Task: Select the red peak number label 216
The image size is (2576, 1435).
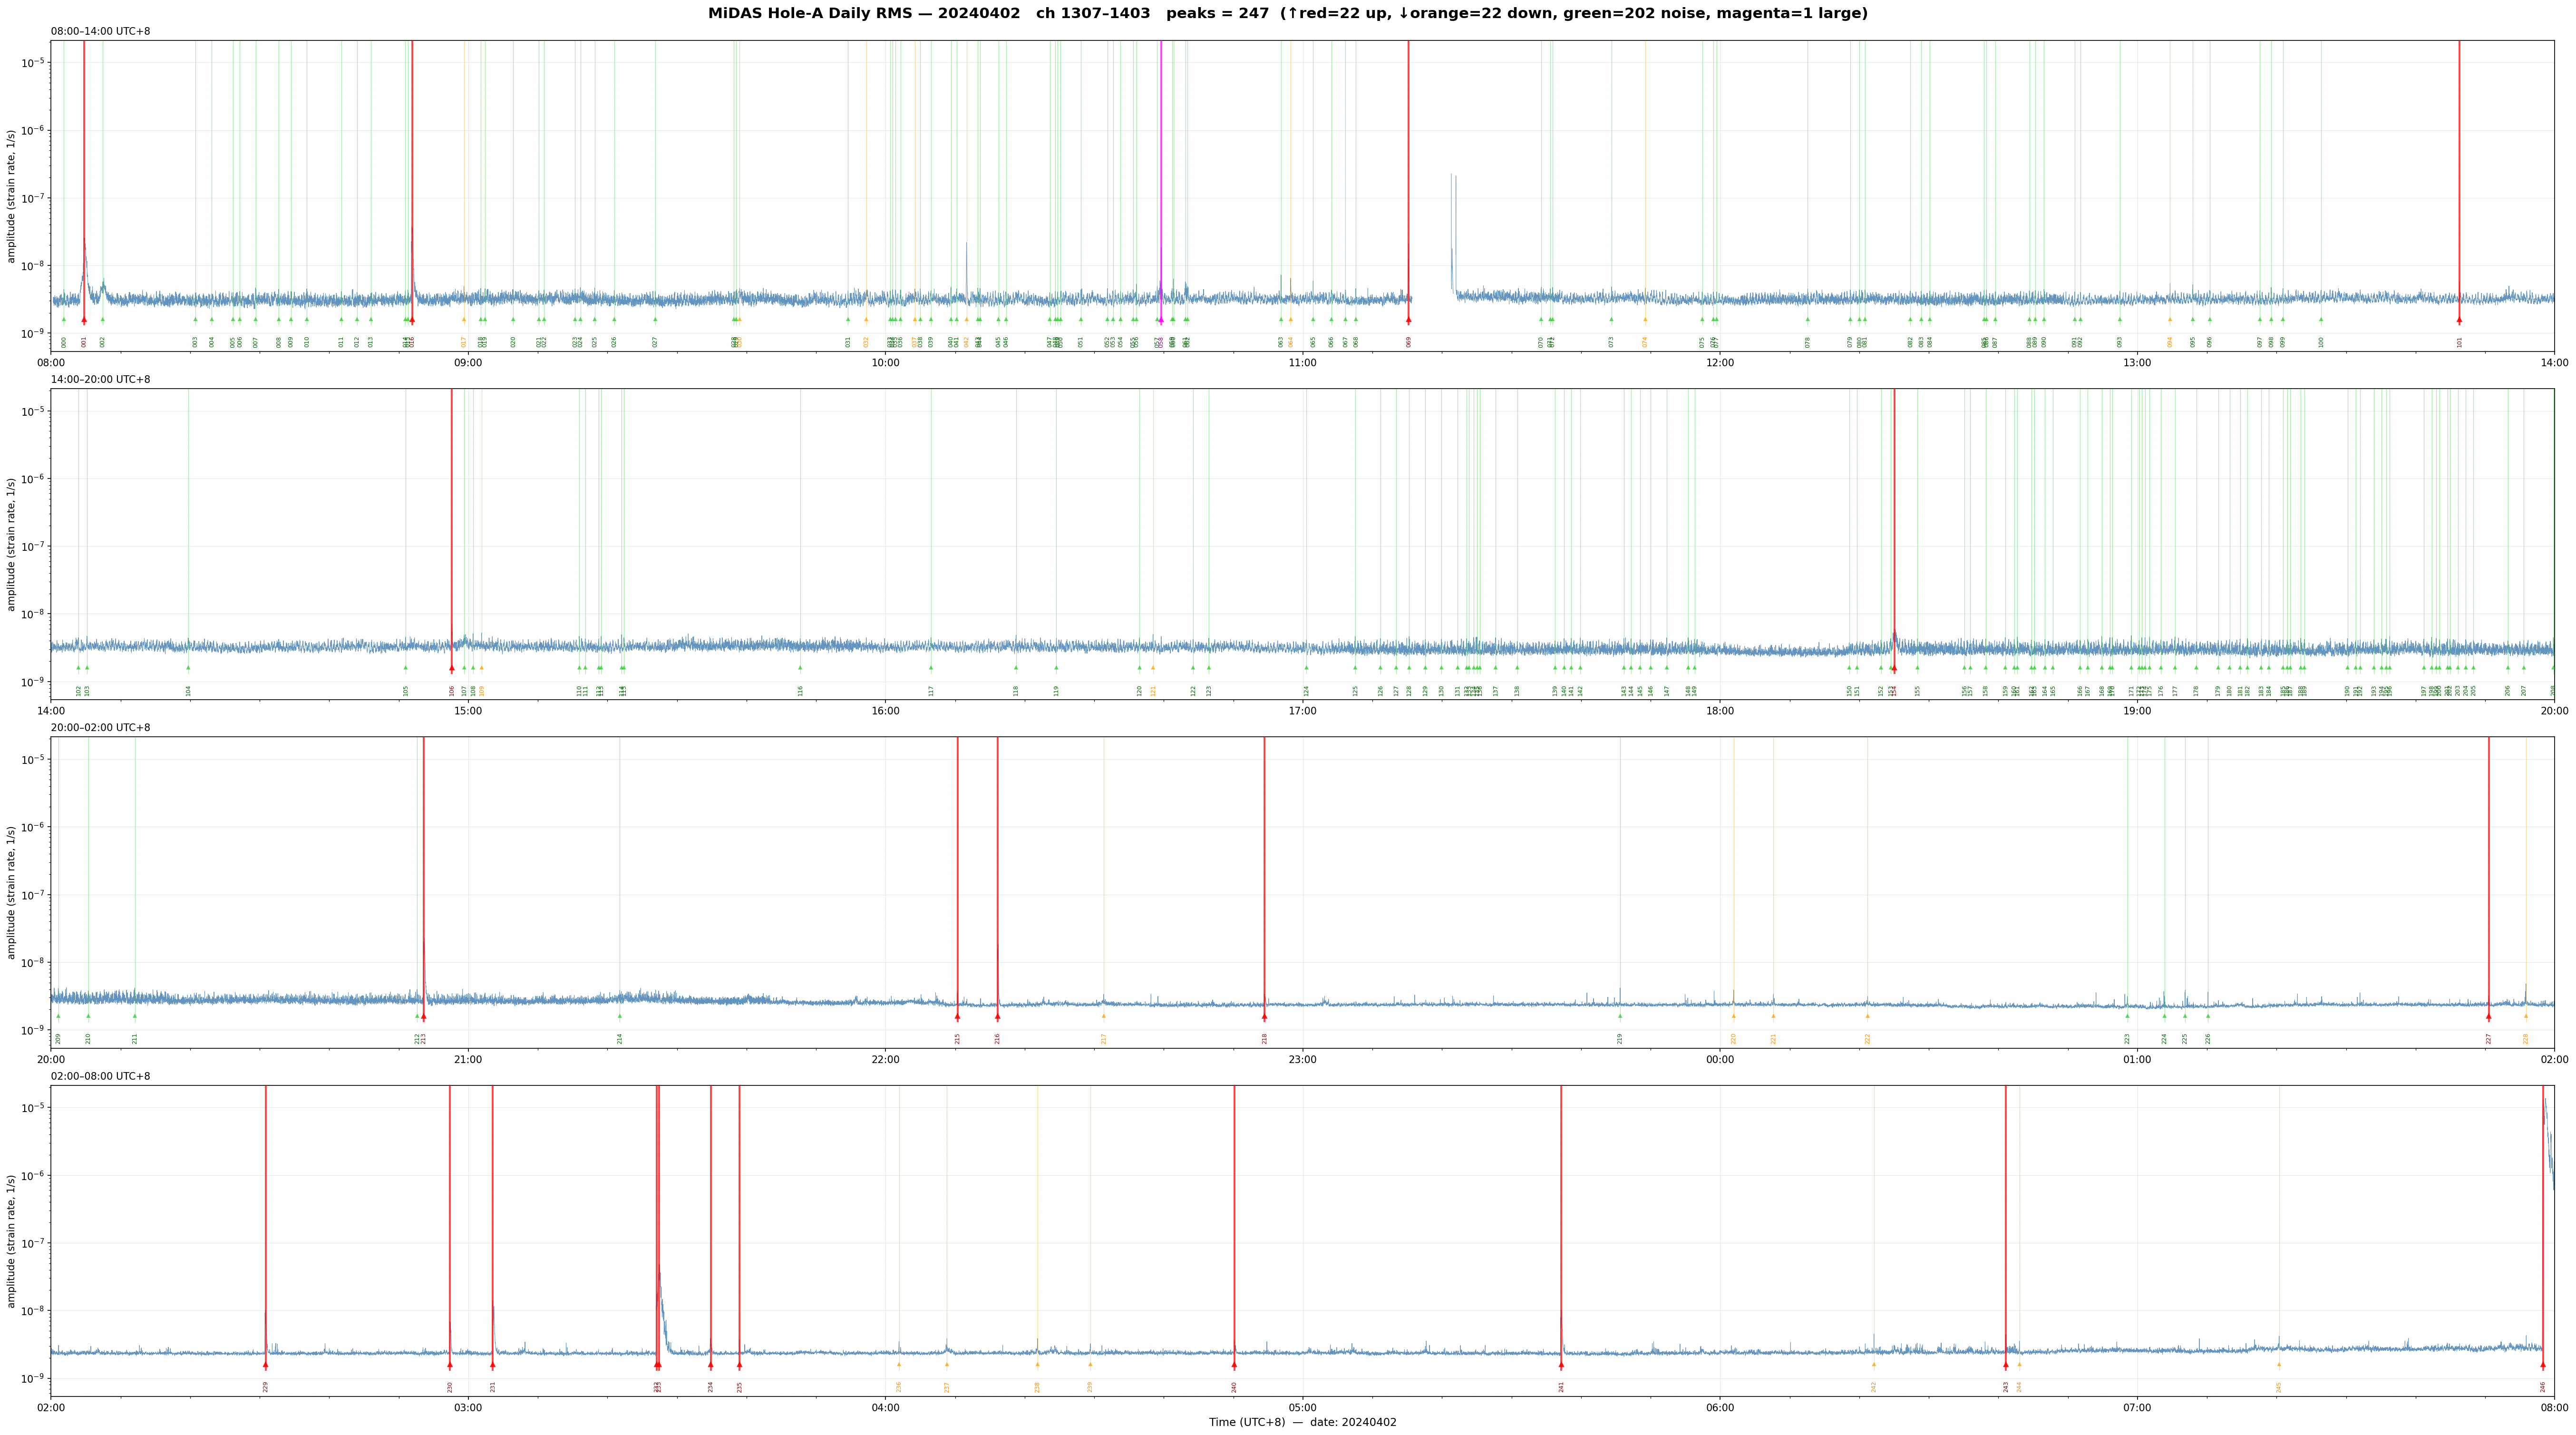Action: click(998, 1038)
